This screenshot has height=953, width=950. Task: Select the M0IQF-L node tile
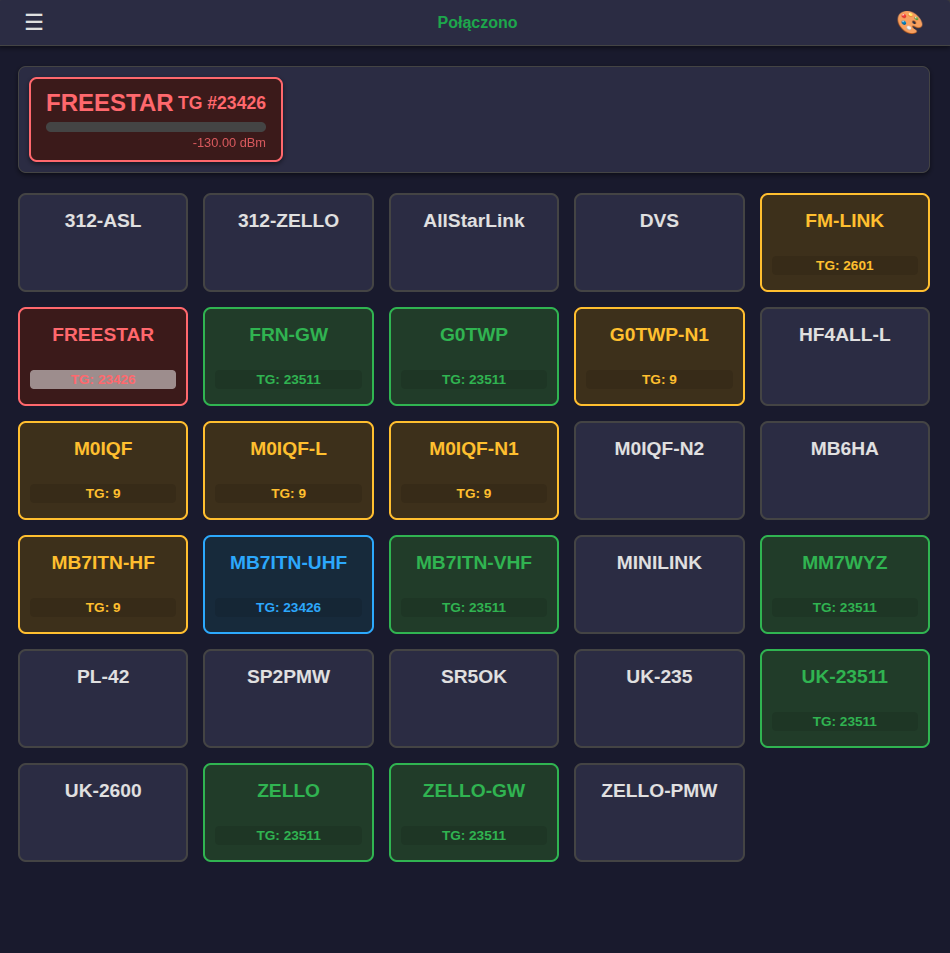[x=288, y=470]
